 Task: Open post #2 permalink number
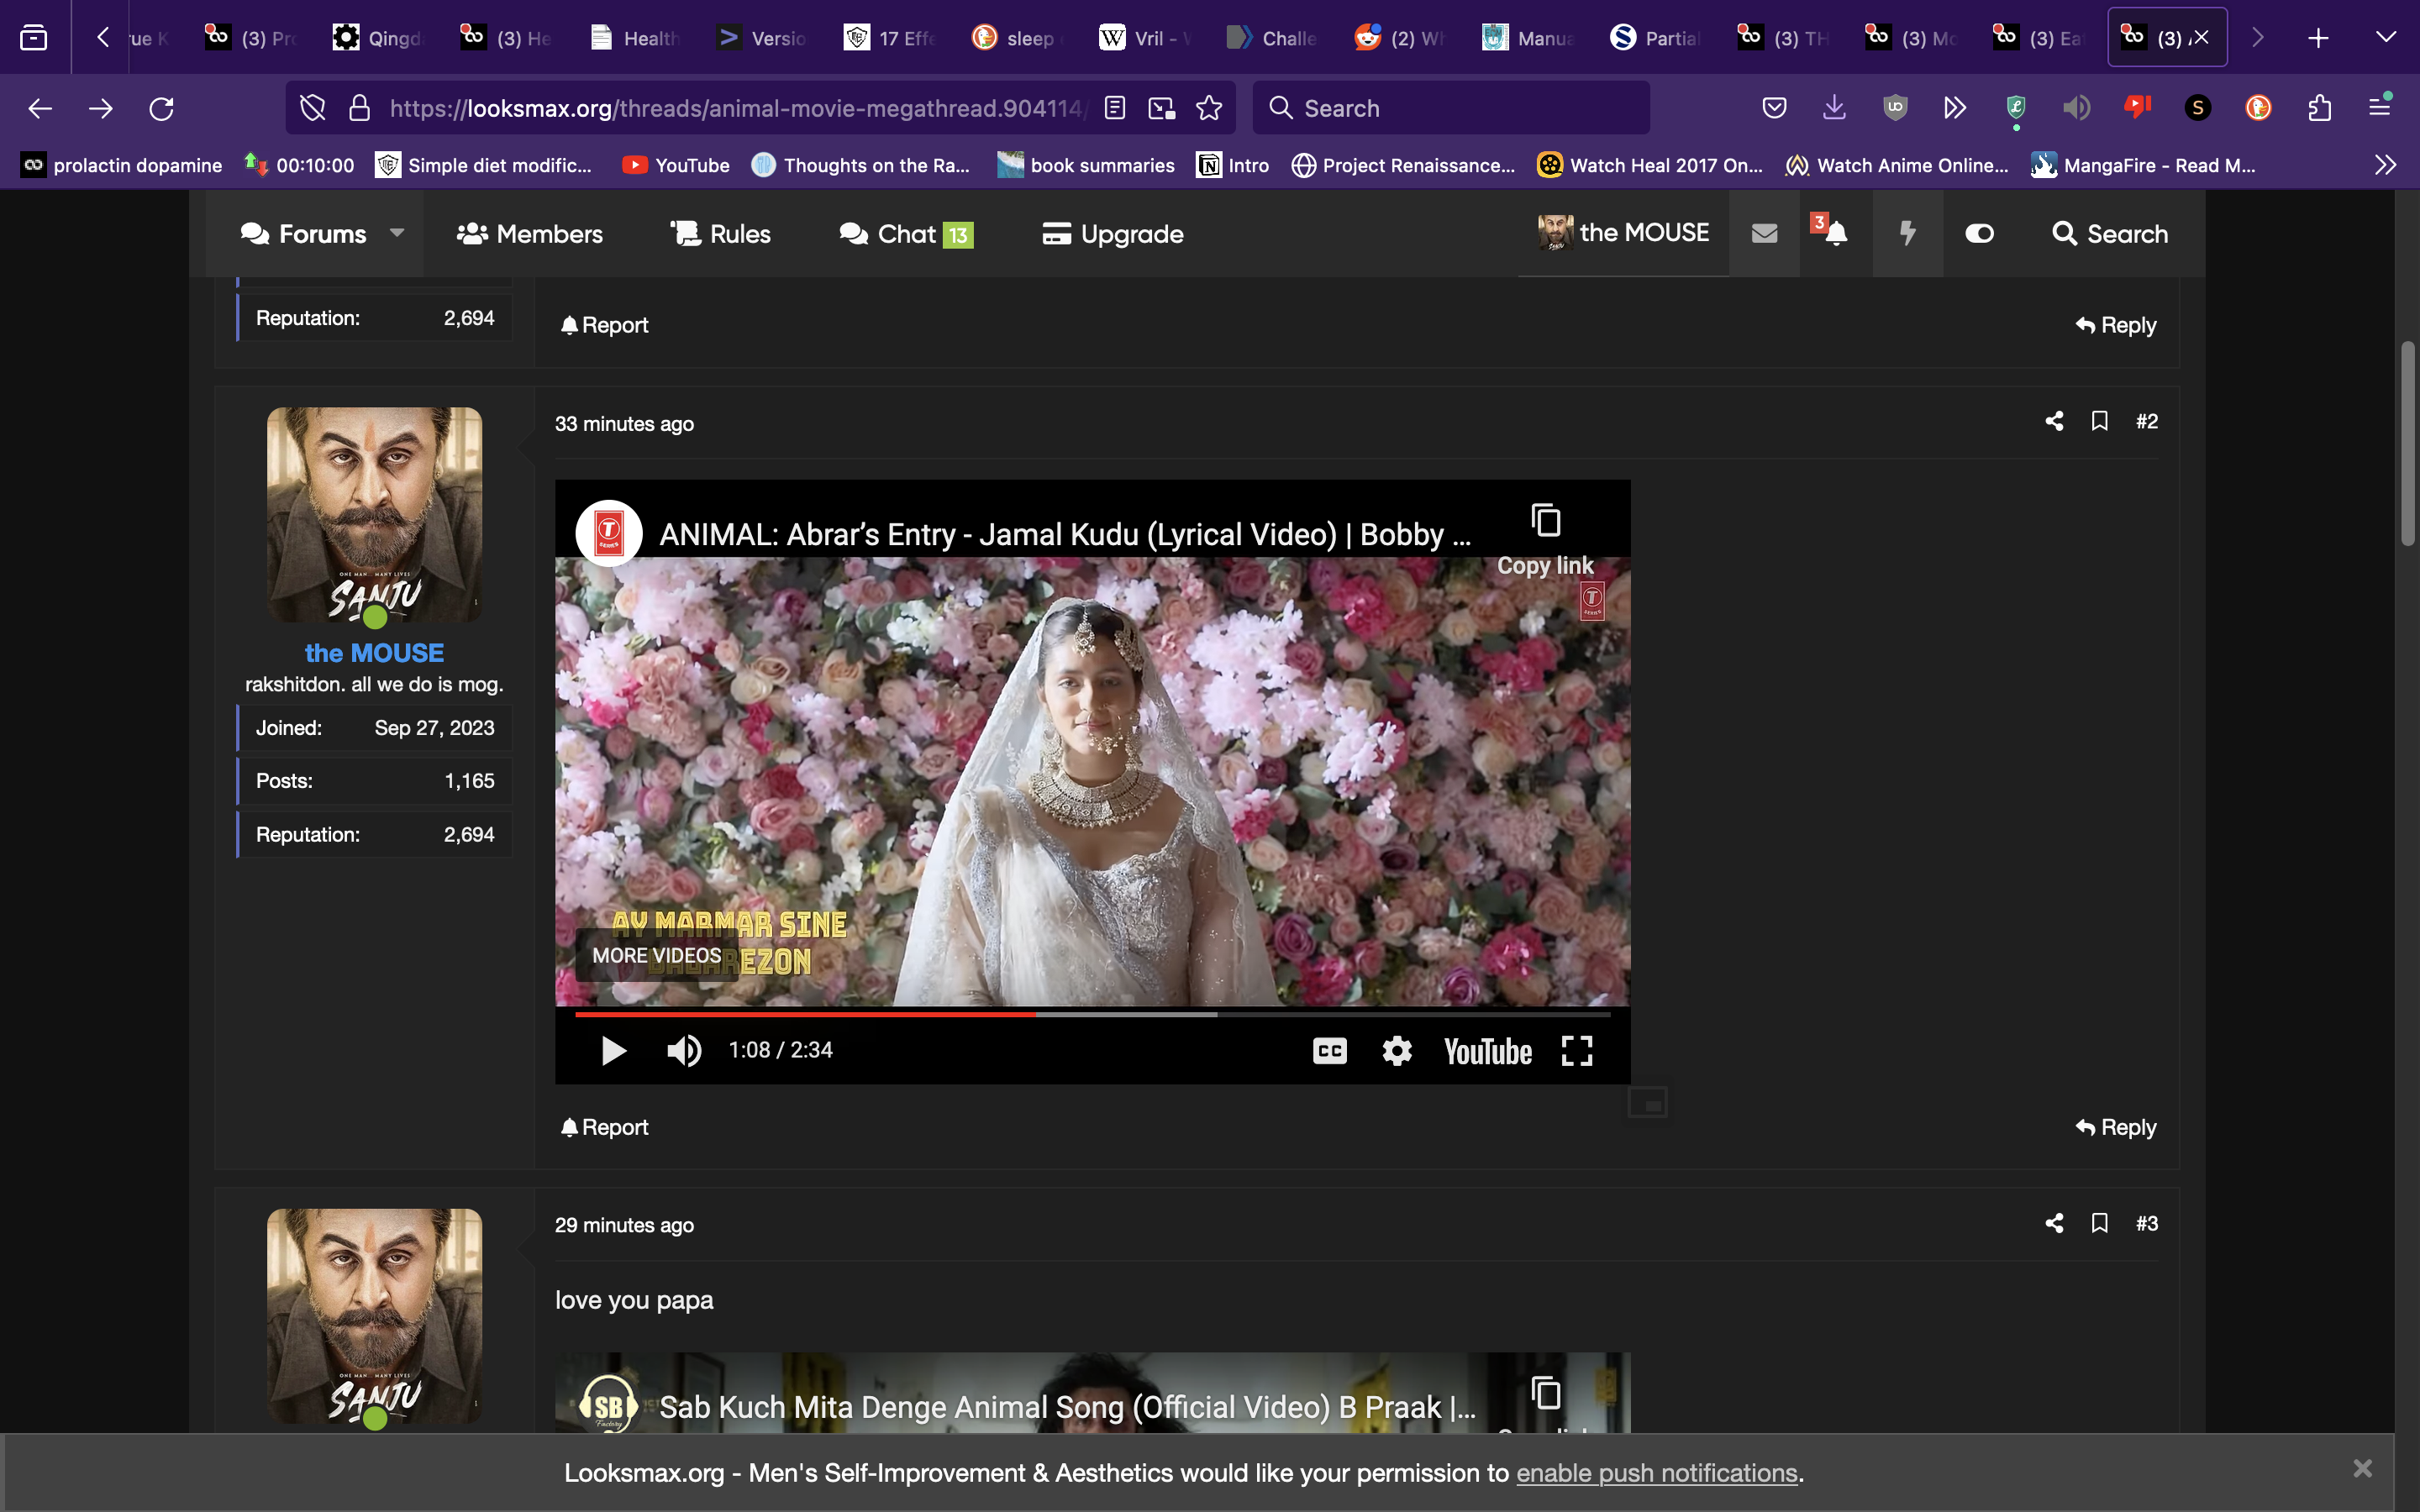click(2147, 421)
